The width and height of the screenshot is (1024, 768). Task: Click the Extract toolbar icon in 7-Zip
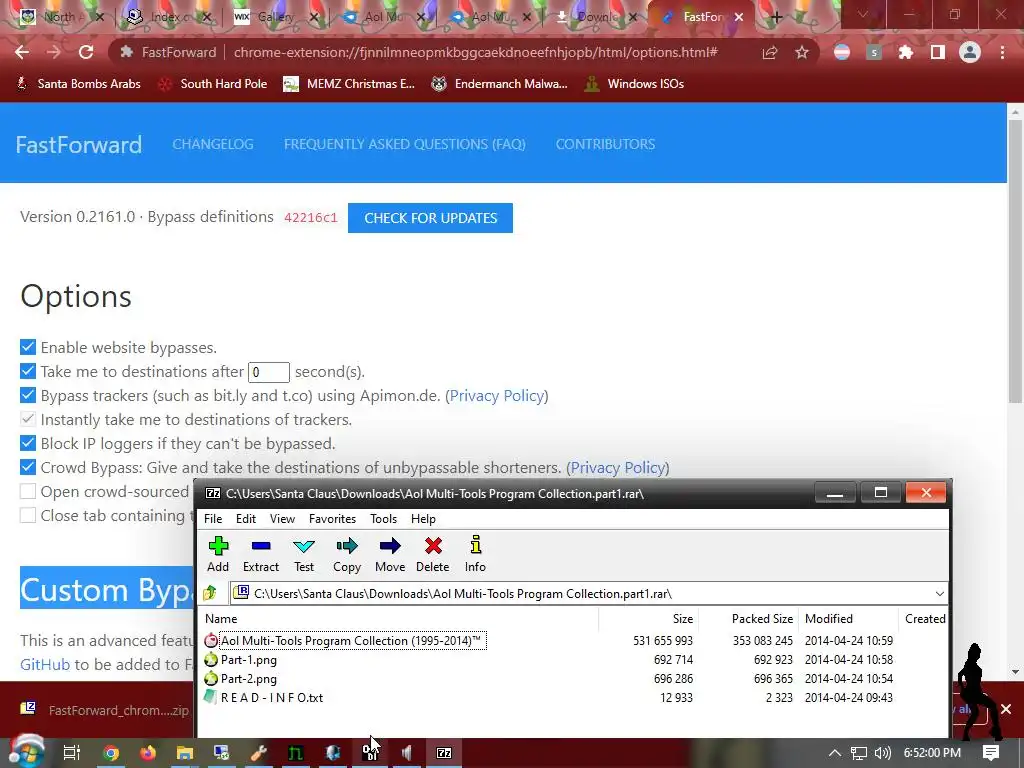261,554
